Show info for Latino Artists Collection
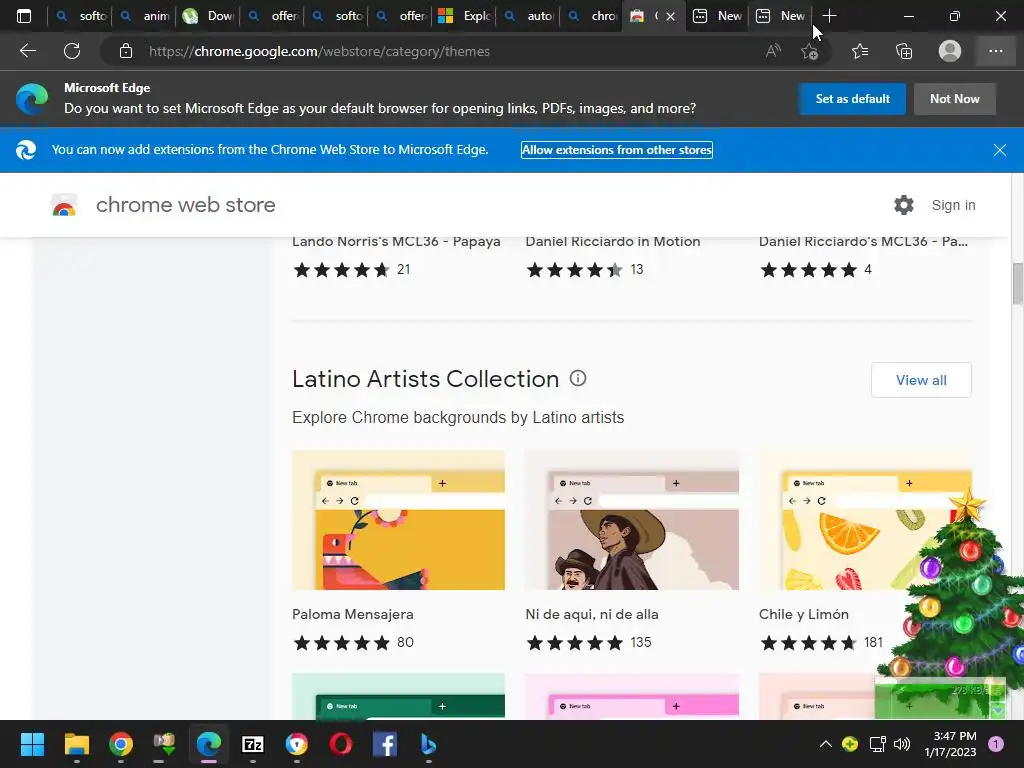1024x768 pixels. point(578,378)
